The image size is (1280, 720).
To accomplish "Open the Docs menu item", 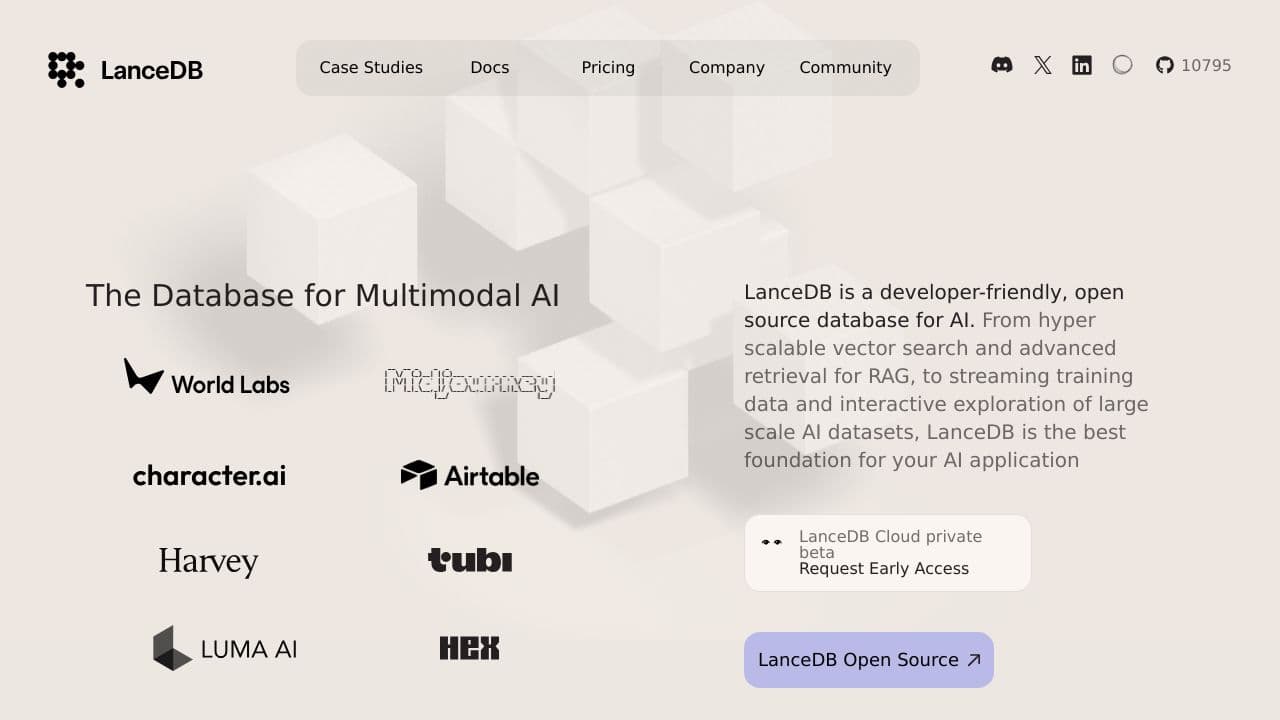I will tap(490, 68).
